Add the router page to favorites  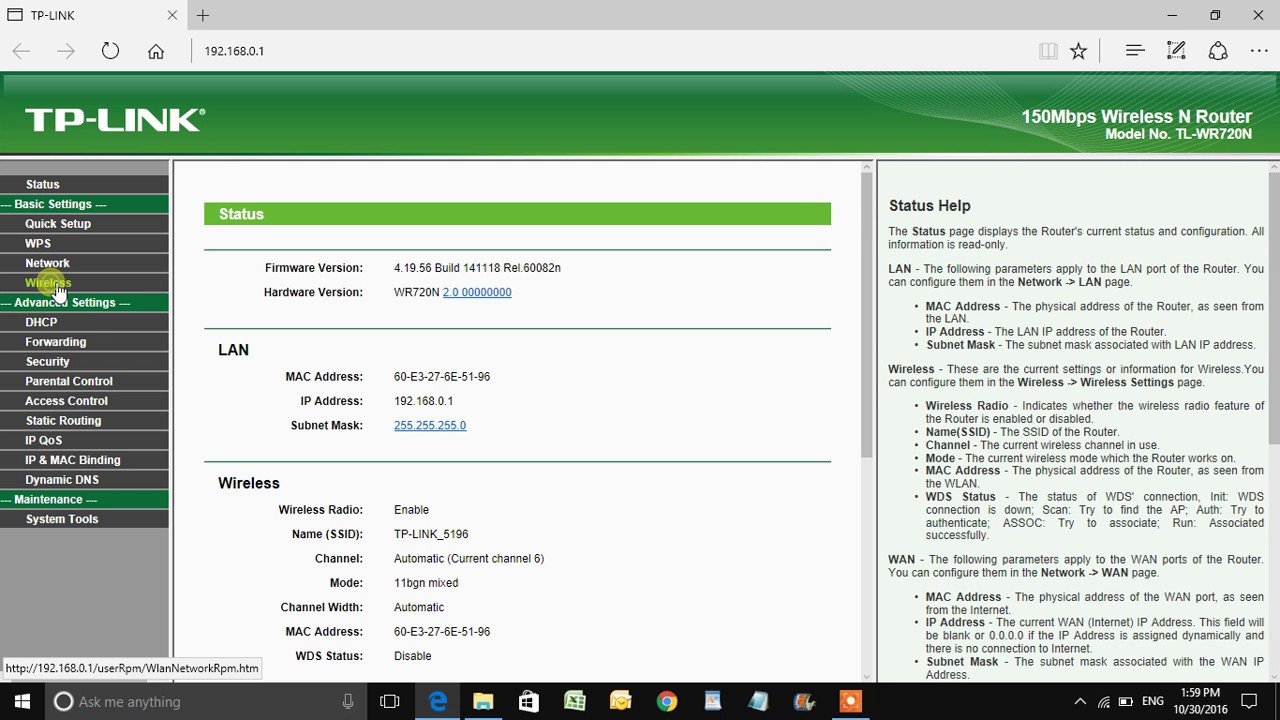[1079, 50]
